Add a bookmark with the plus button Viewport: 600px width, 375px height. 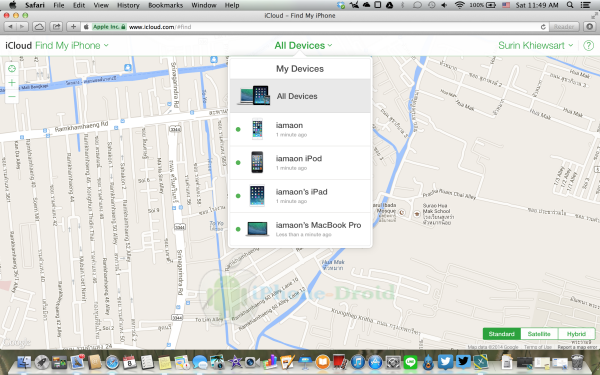point(73,26)
